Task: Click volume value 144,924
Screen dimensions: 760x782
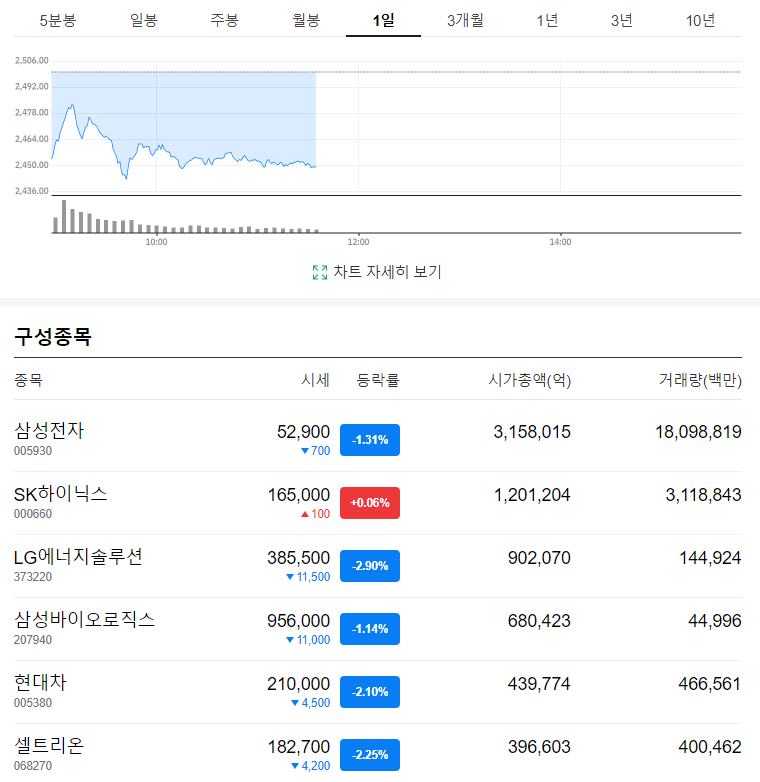Action: (710, 558)
